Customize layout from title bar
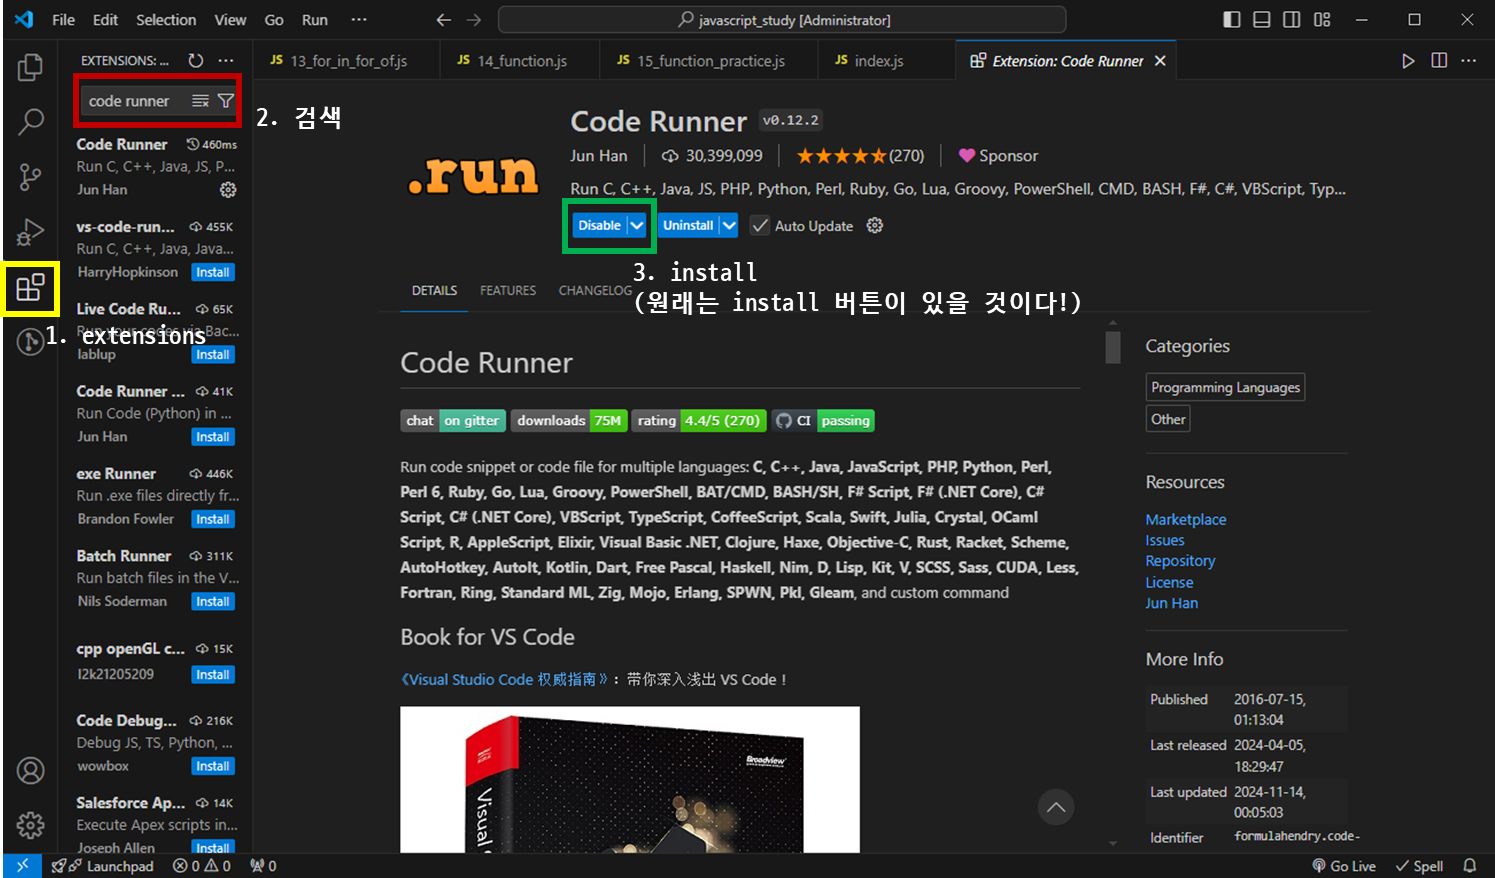 (1322, 20)
